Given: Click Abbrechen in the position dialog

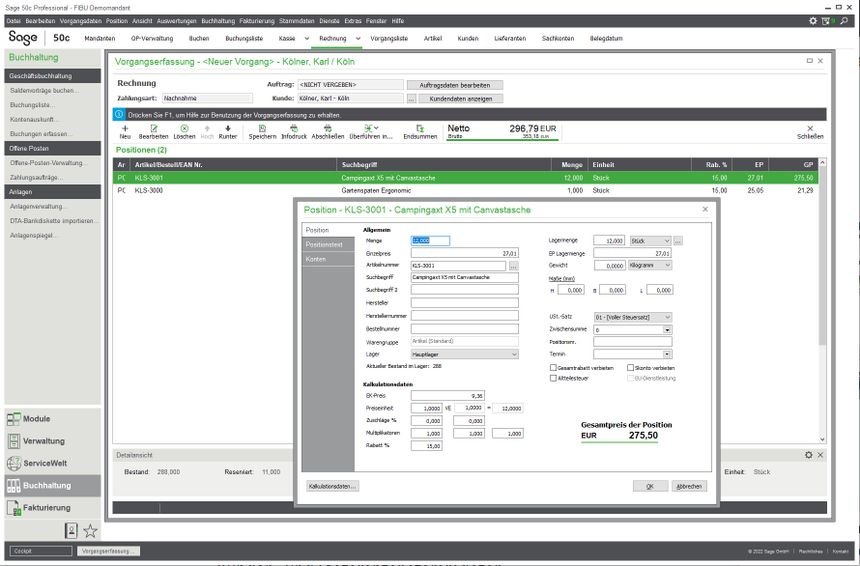Looking at the screenshot, I should (x=689, y=486).
